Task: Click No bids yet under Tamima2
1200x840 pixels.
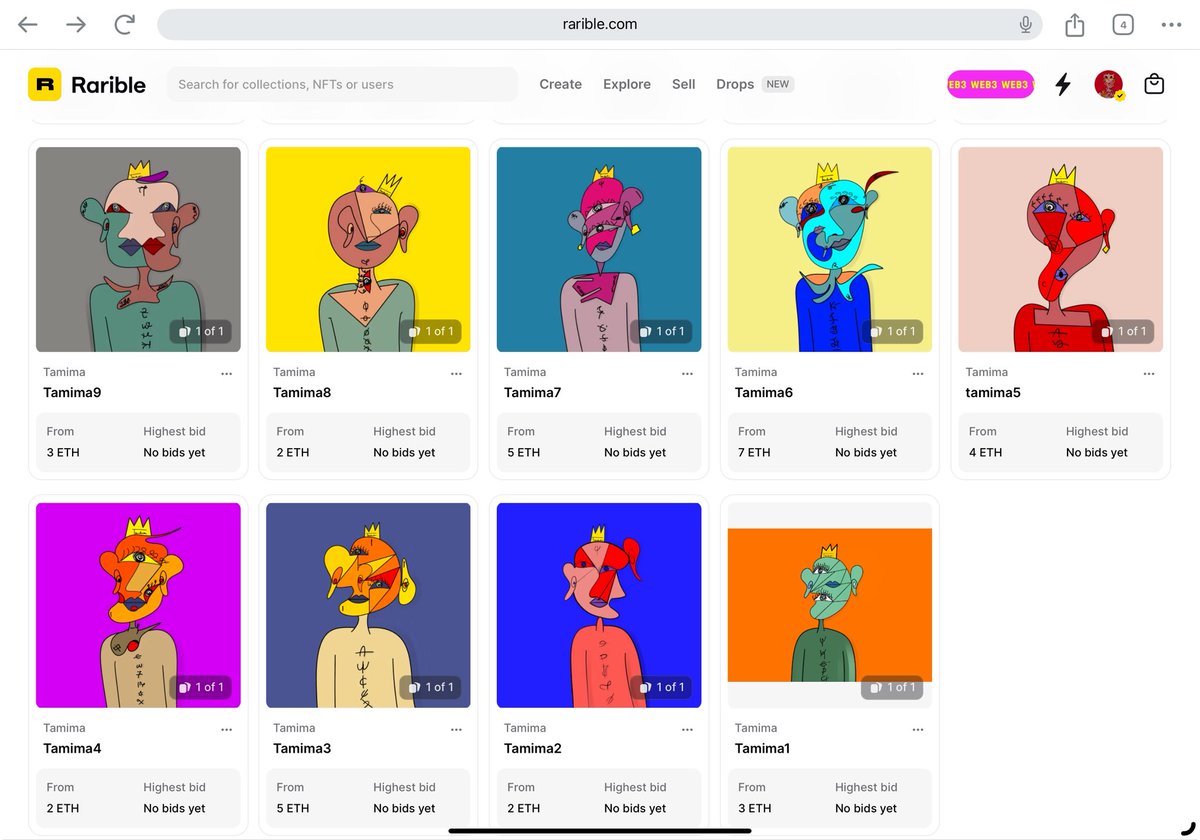Action: tap(635, 809)
